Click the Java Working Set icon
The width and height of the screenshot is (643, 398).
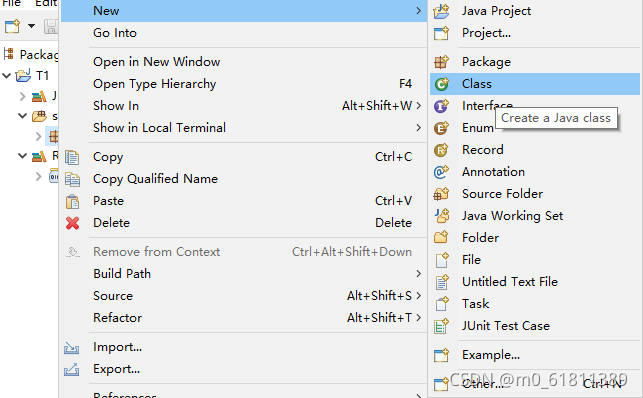tap(441, 216)
